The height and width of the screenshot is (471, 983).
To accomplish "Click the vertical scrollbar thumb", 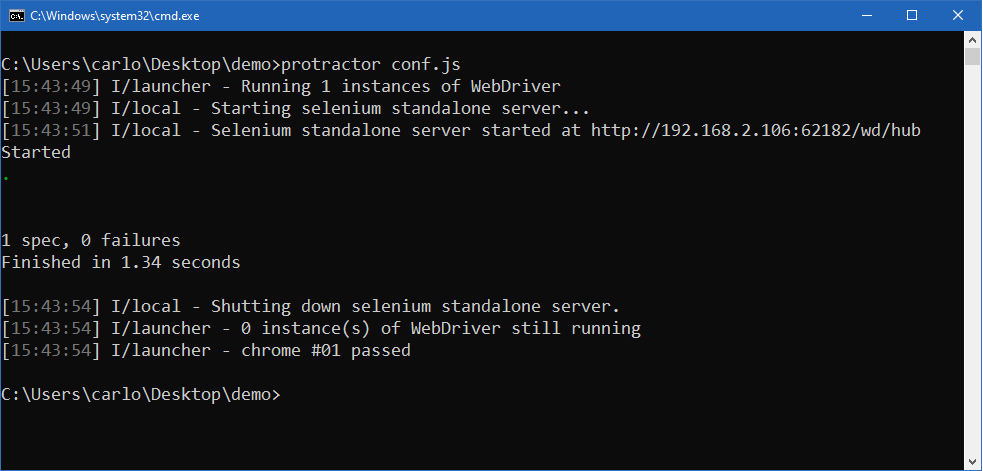I will tap(972, 56).
